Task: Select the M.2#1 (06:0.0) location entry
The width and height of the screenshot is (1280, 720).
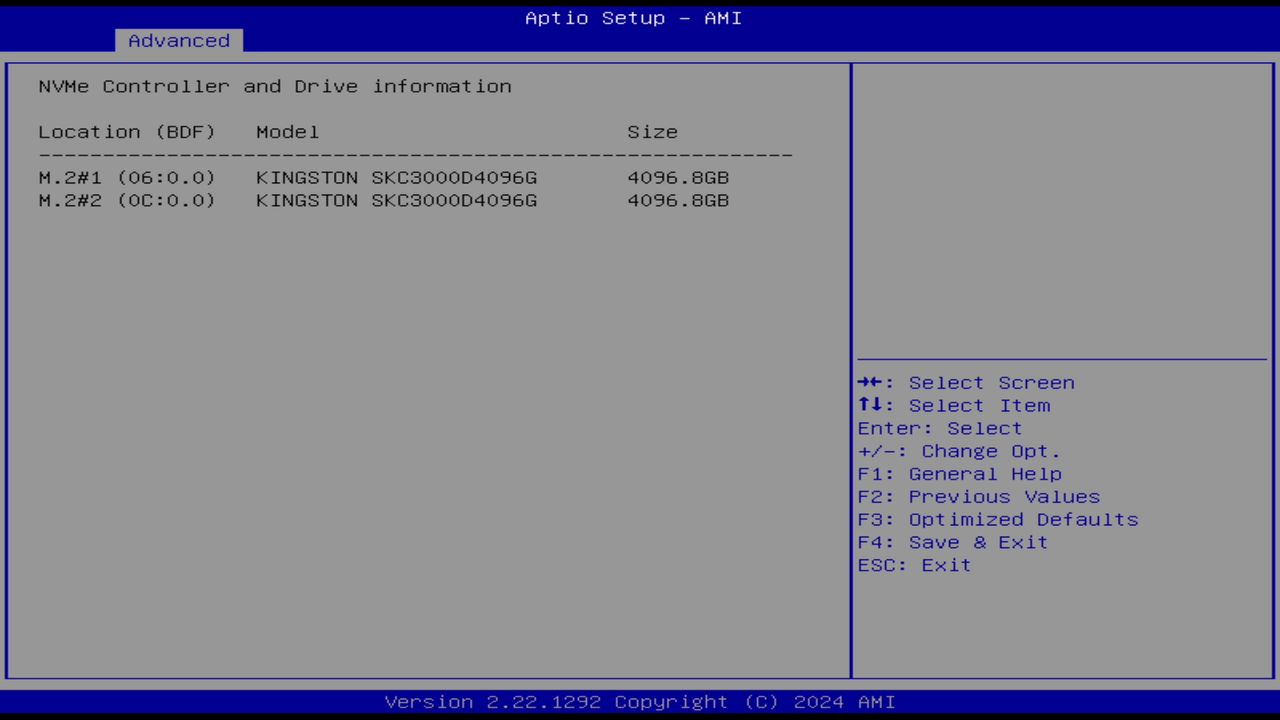Action: (127, 178)
